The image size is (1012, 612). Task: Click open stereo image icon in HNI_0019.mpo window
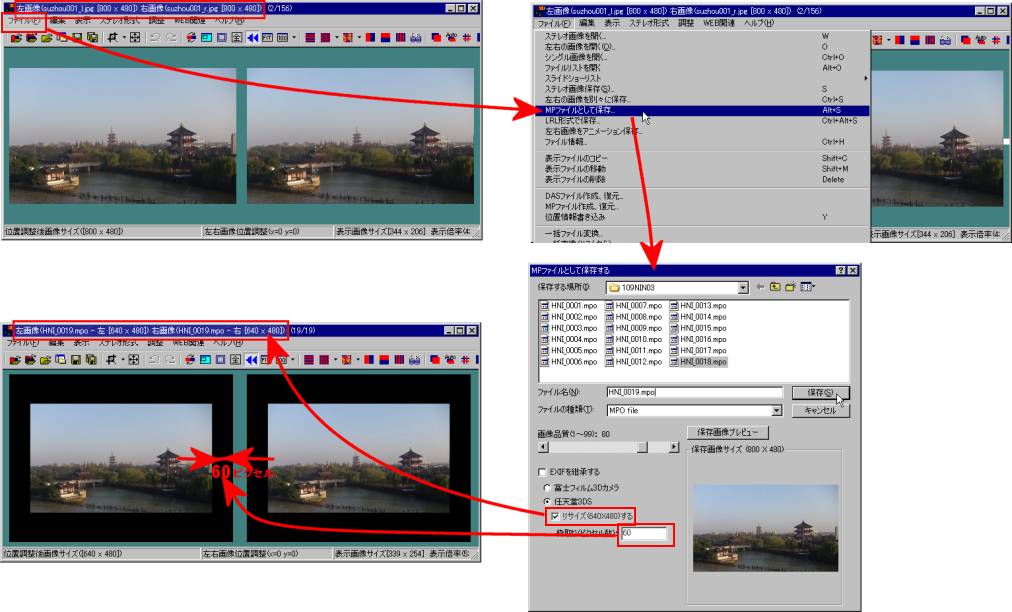tap(15, 360)
